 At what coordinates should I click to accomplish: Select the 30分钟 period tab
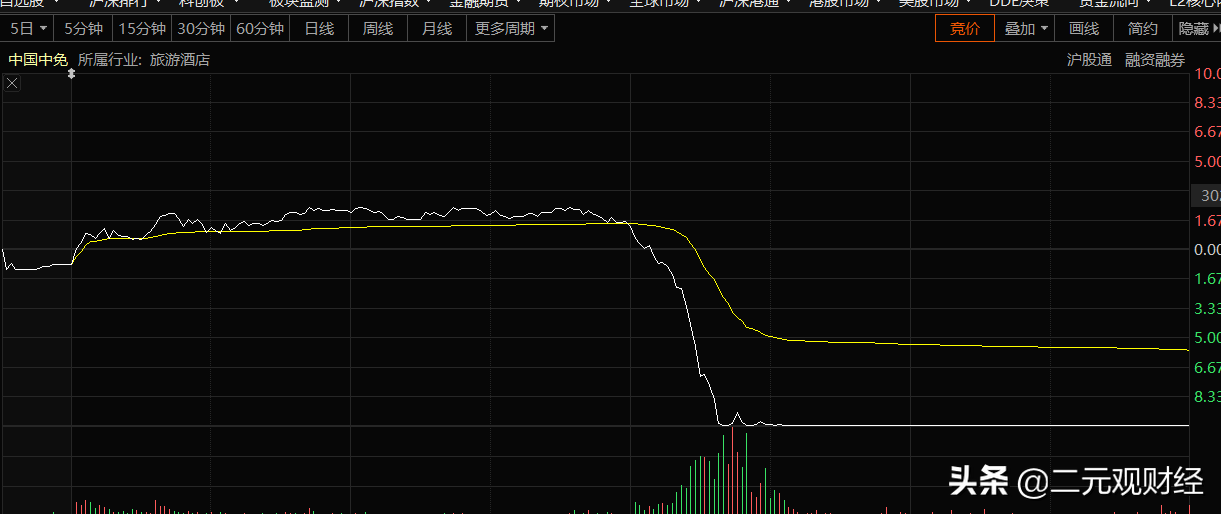(x=201, y=29)
